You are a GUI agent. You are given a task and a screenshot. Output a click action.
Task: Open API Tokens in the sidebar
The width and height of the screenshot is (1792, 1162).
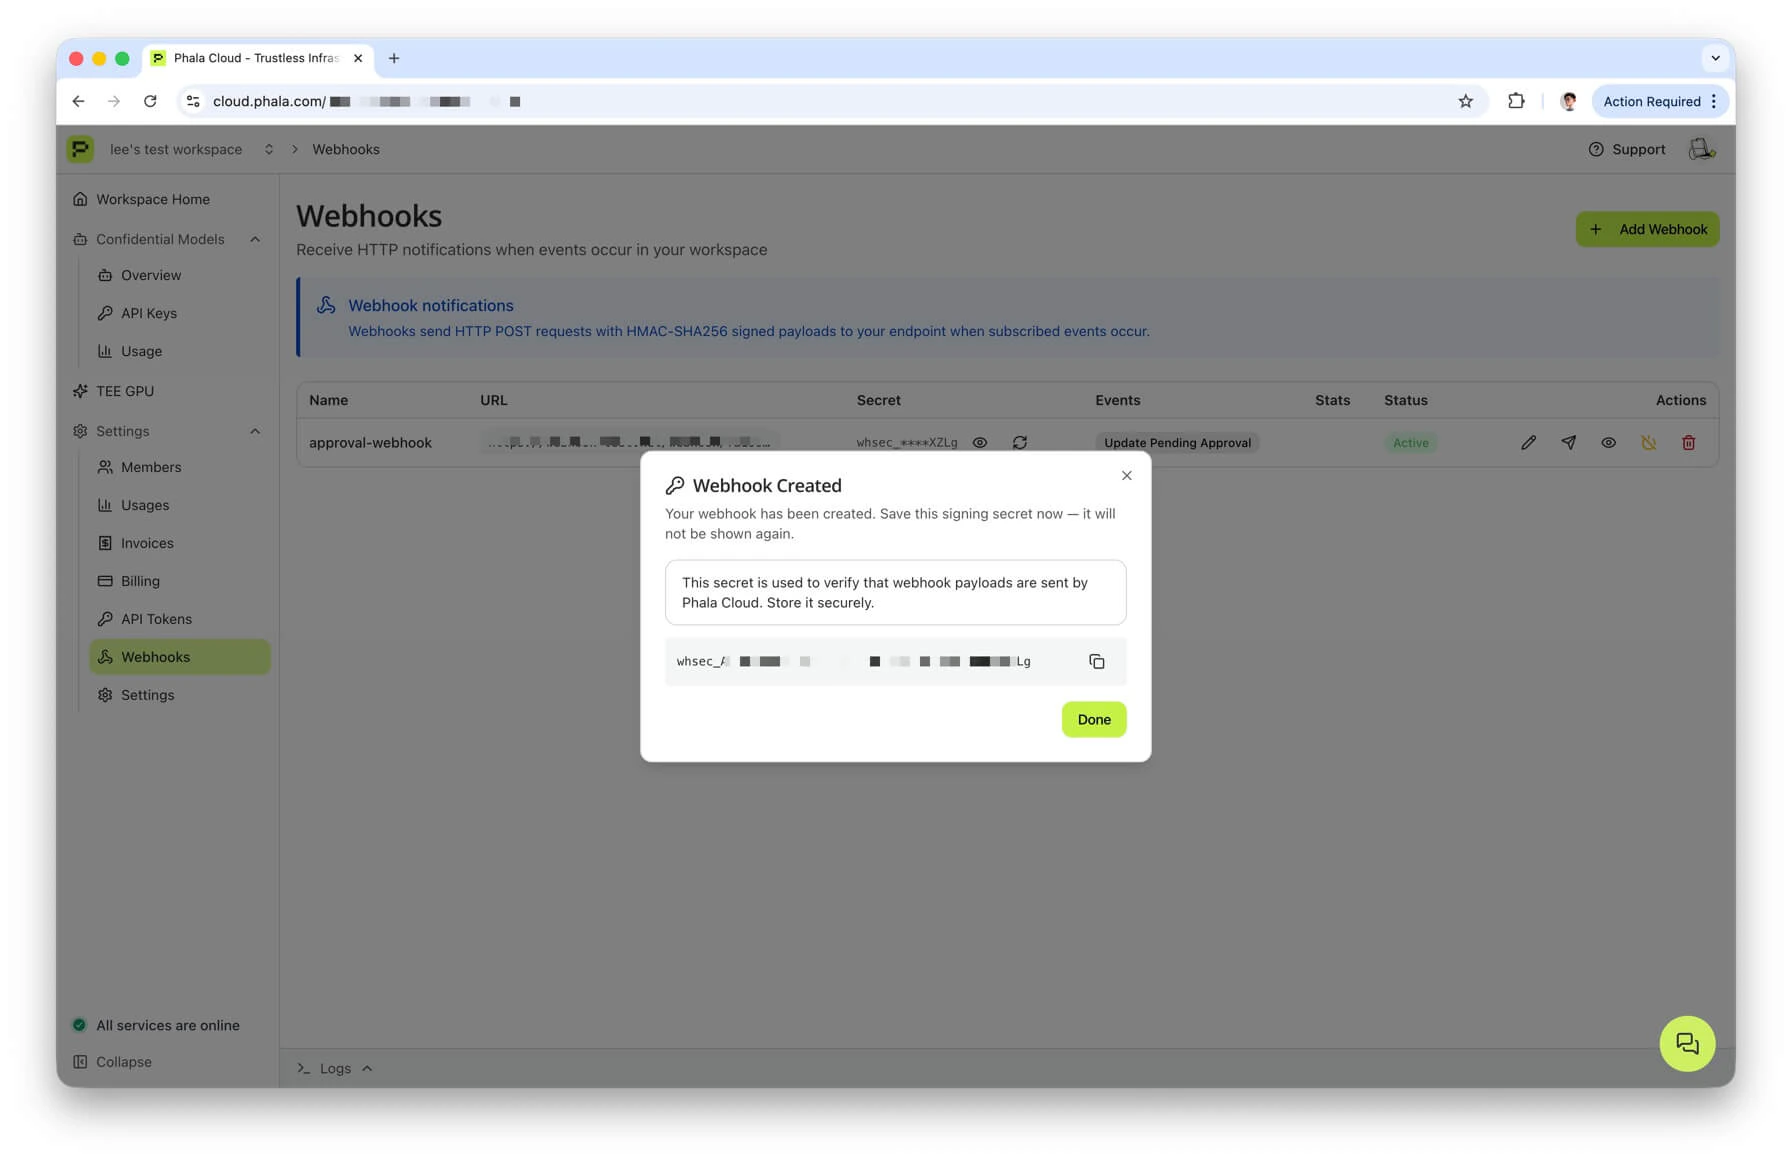(156, 618)
